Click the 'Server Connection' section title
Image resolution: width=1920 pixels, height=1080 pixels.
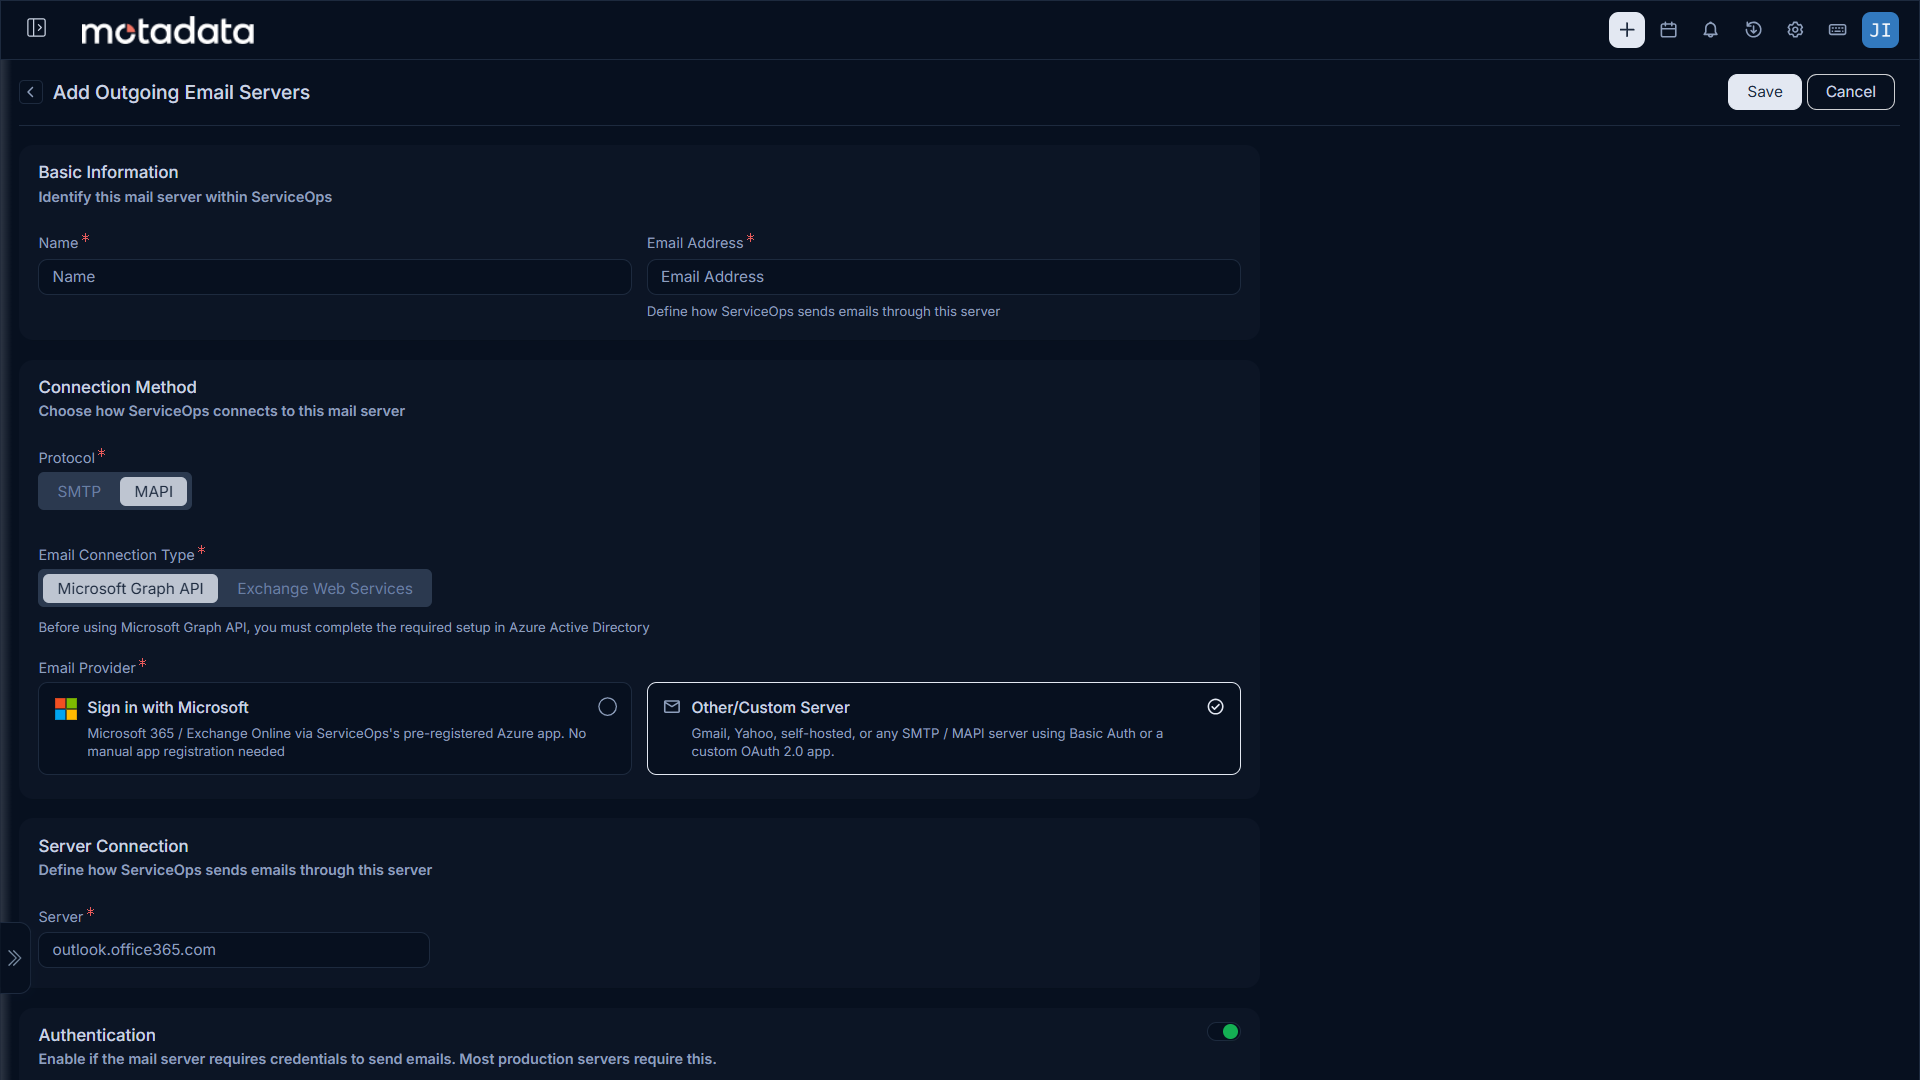[x=113, y=846]
